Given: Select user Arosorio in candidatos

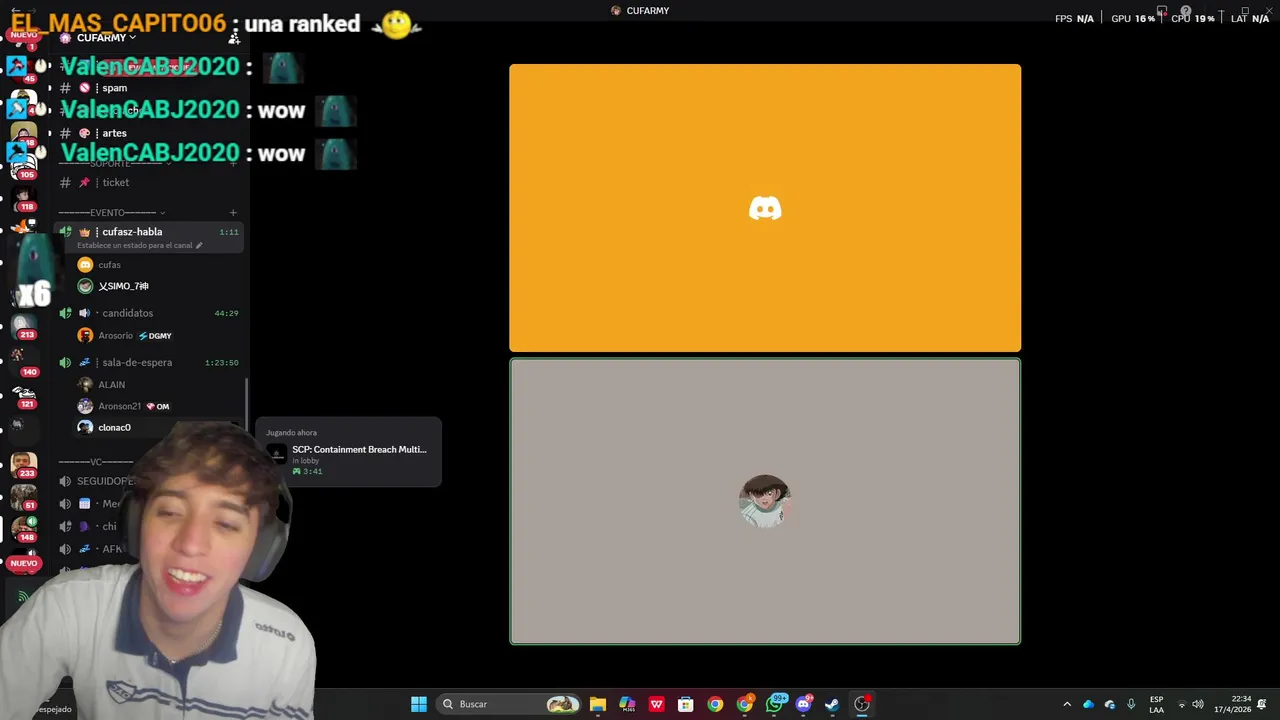Looking at the screenshot, I should click(114, 336).
